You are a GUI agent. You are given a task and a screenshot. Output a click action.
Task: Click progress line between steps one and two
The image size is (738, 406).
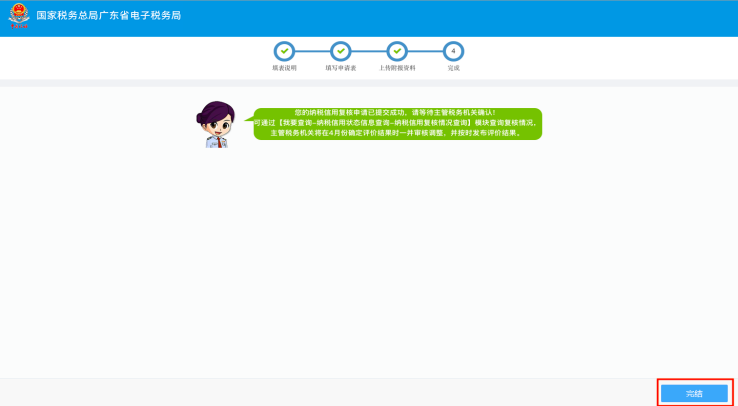click(x=313, y=51)
